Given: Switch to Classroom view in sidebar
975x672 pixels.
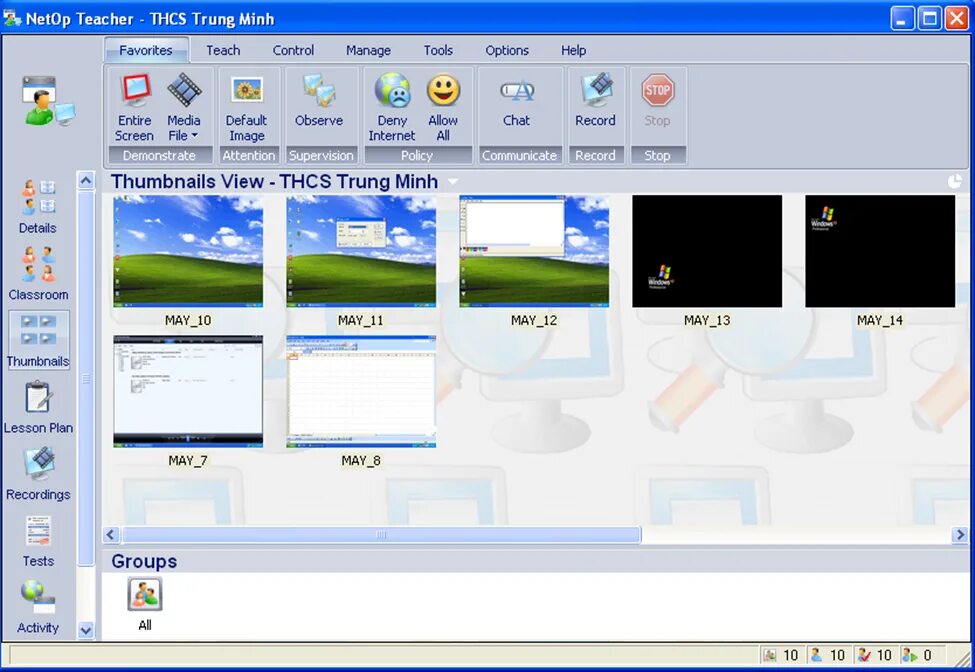Looking at the screenshot, I should tap(38, 274).
